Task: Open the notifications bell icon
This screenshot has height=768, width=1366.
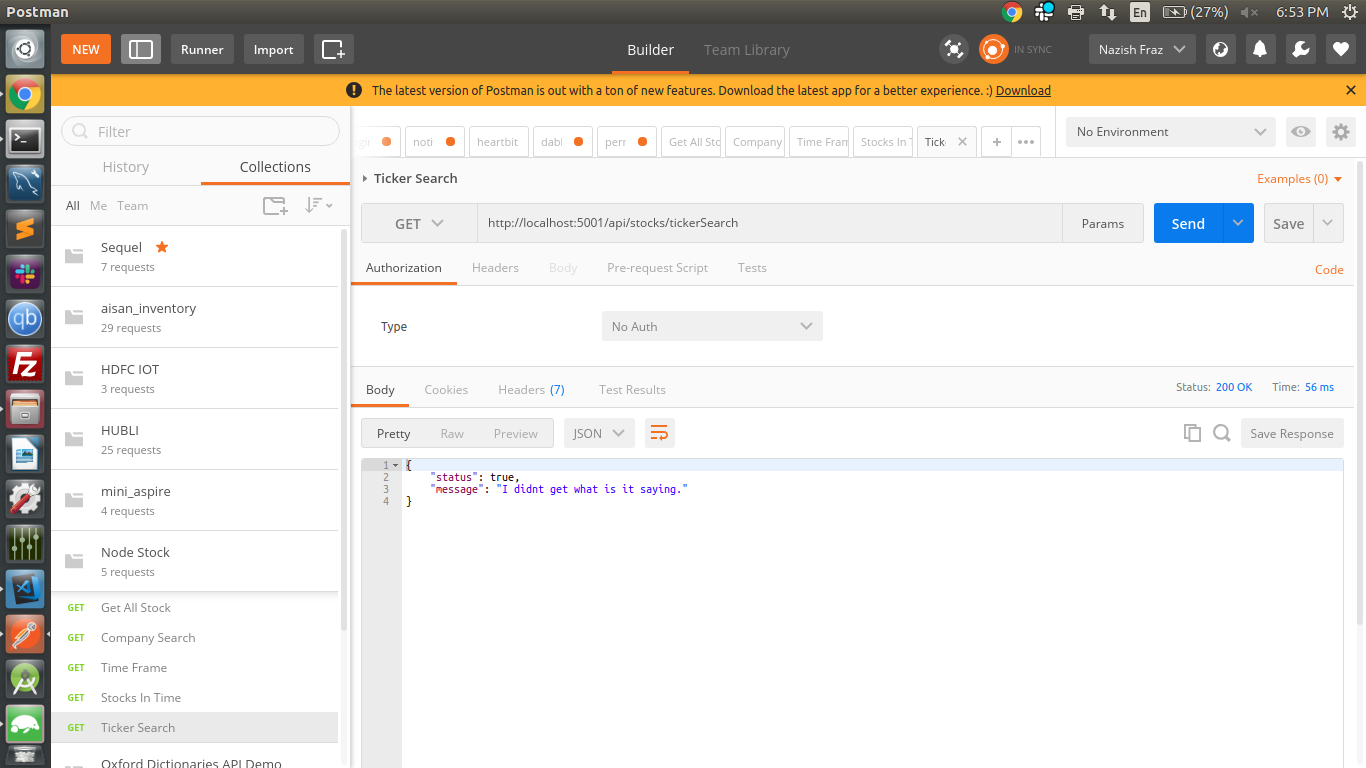Action: coord(1260,49)
